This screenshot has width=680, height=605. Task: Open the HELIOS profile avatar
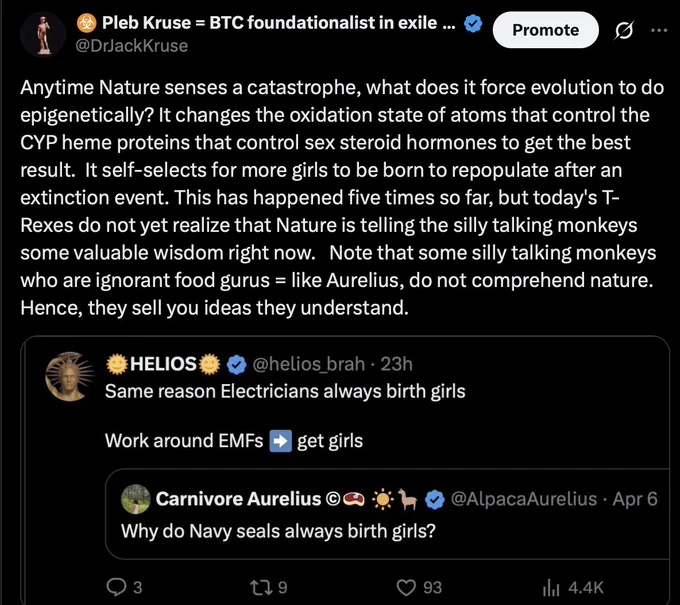point(70,376)
